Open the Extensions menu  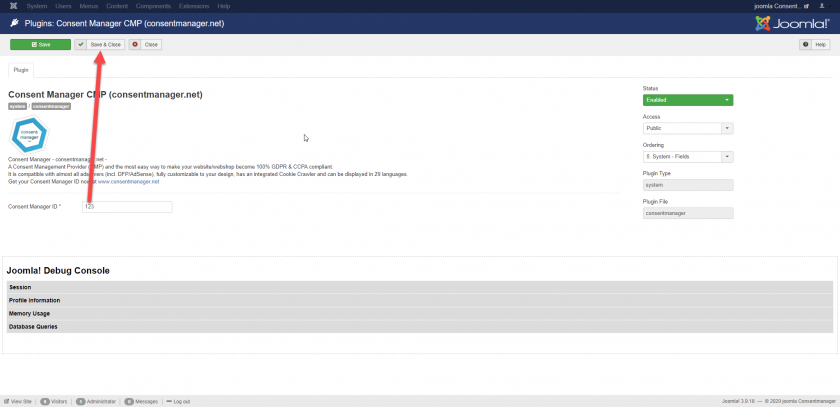coord(194,6)
